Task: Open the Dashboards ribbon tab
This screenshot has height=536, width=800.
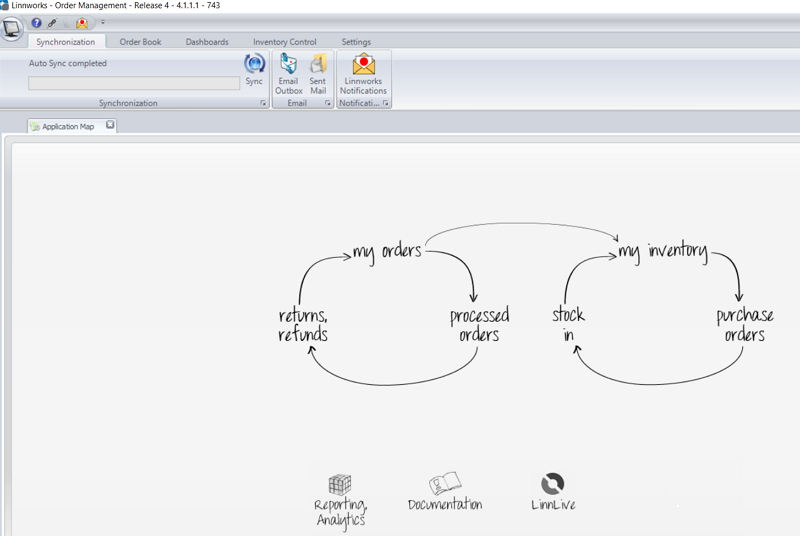Action: 207,42
